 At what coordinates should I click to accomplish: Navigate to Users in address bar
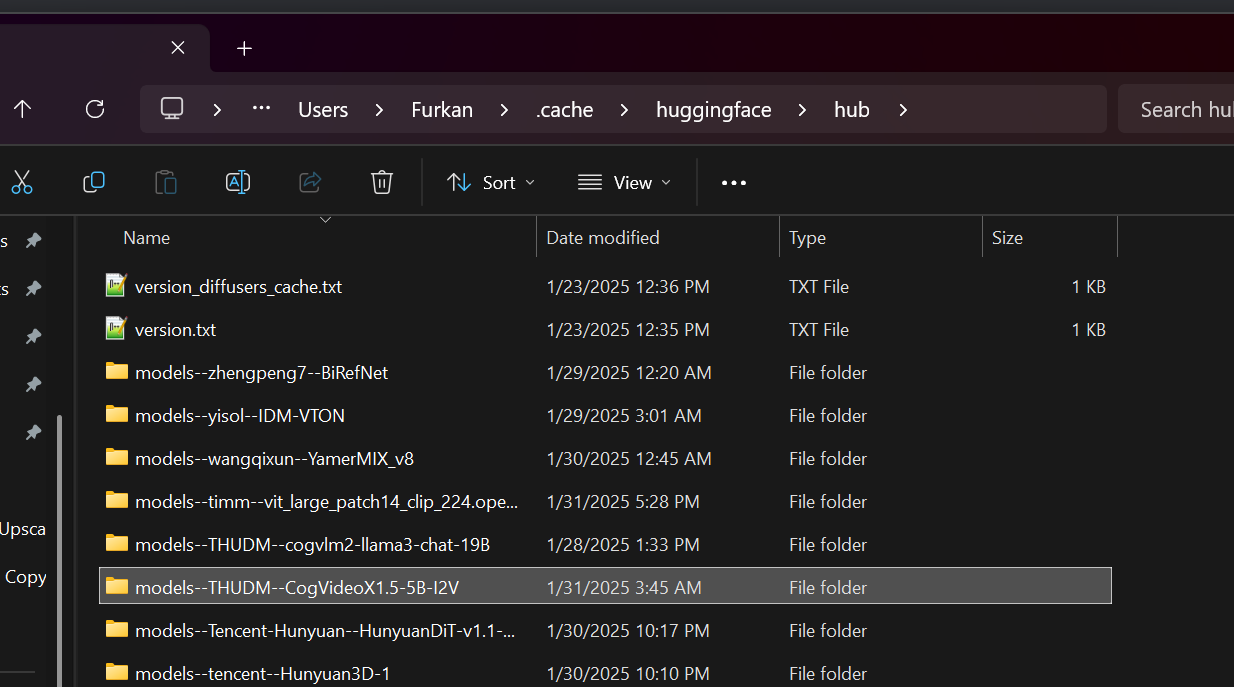point(323,110)
